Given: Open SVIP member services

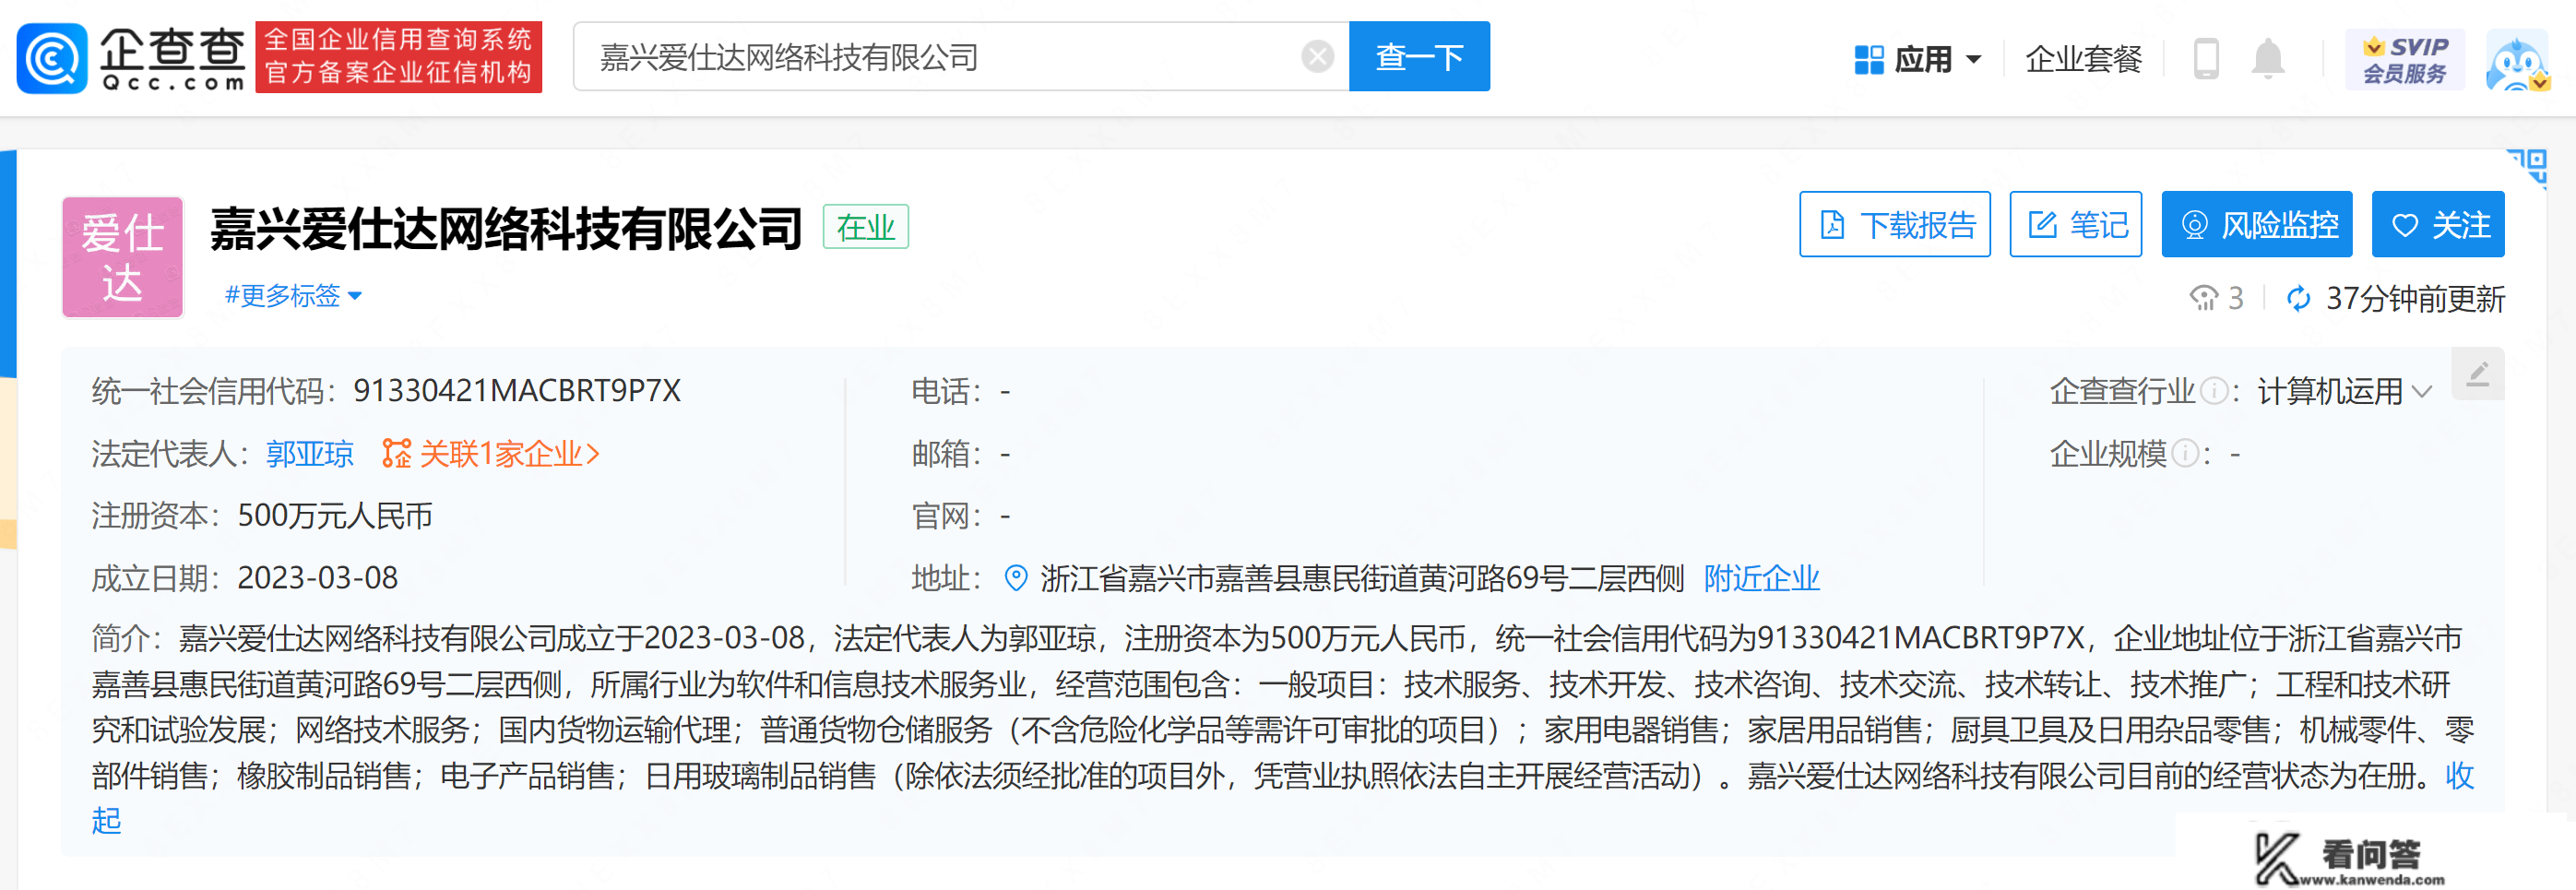Looking at the screenshot, I should click(x=2404, y=59).
